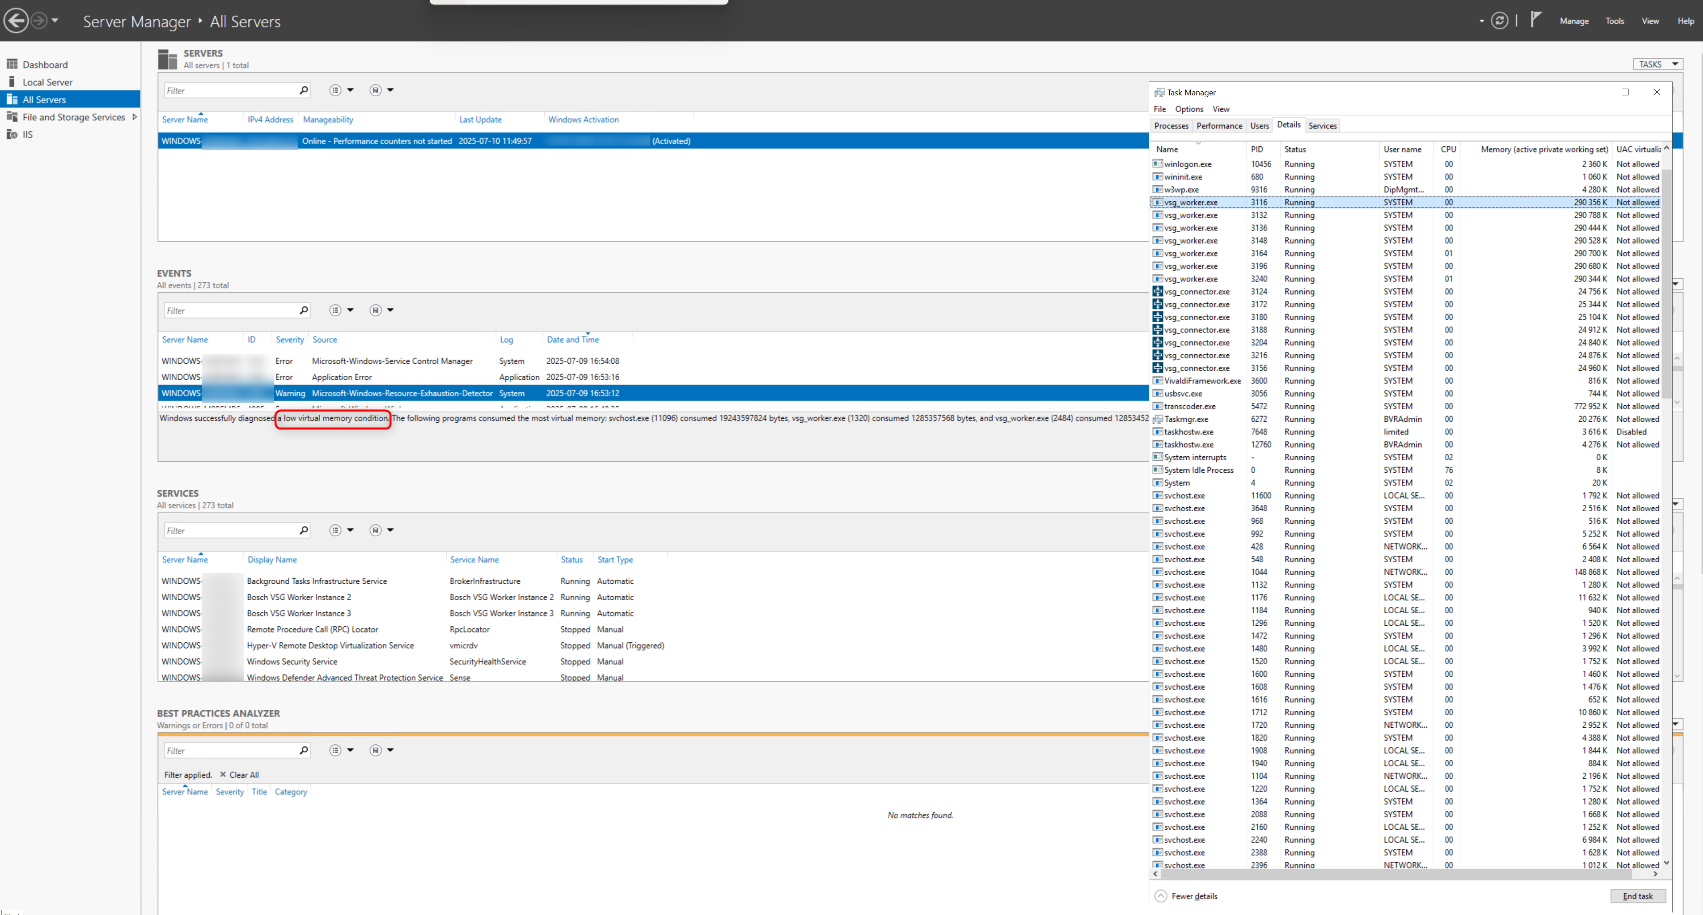Select transcoder.exe process in Task Manager
The image size is (1703, 915).
tap(1190, 407)
